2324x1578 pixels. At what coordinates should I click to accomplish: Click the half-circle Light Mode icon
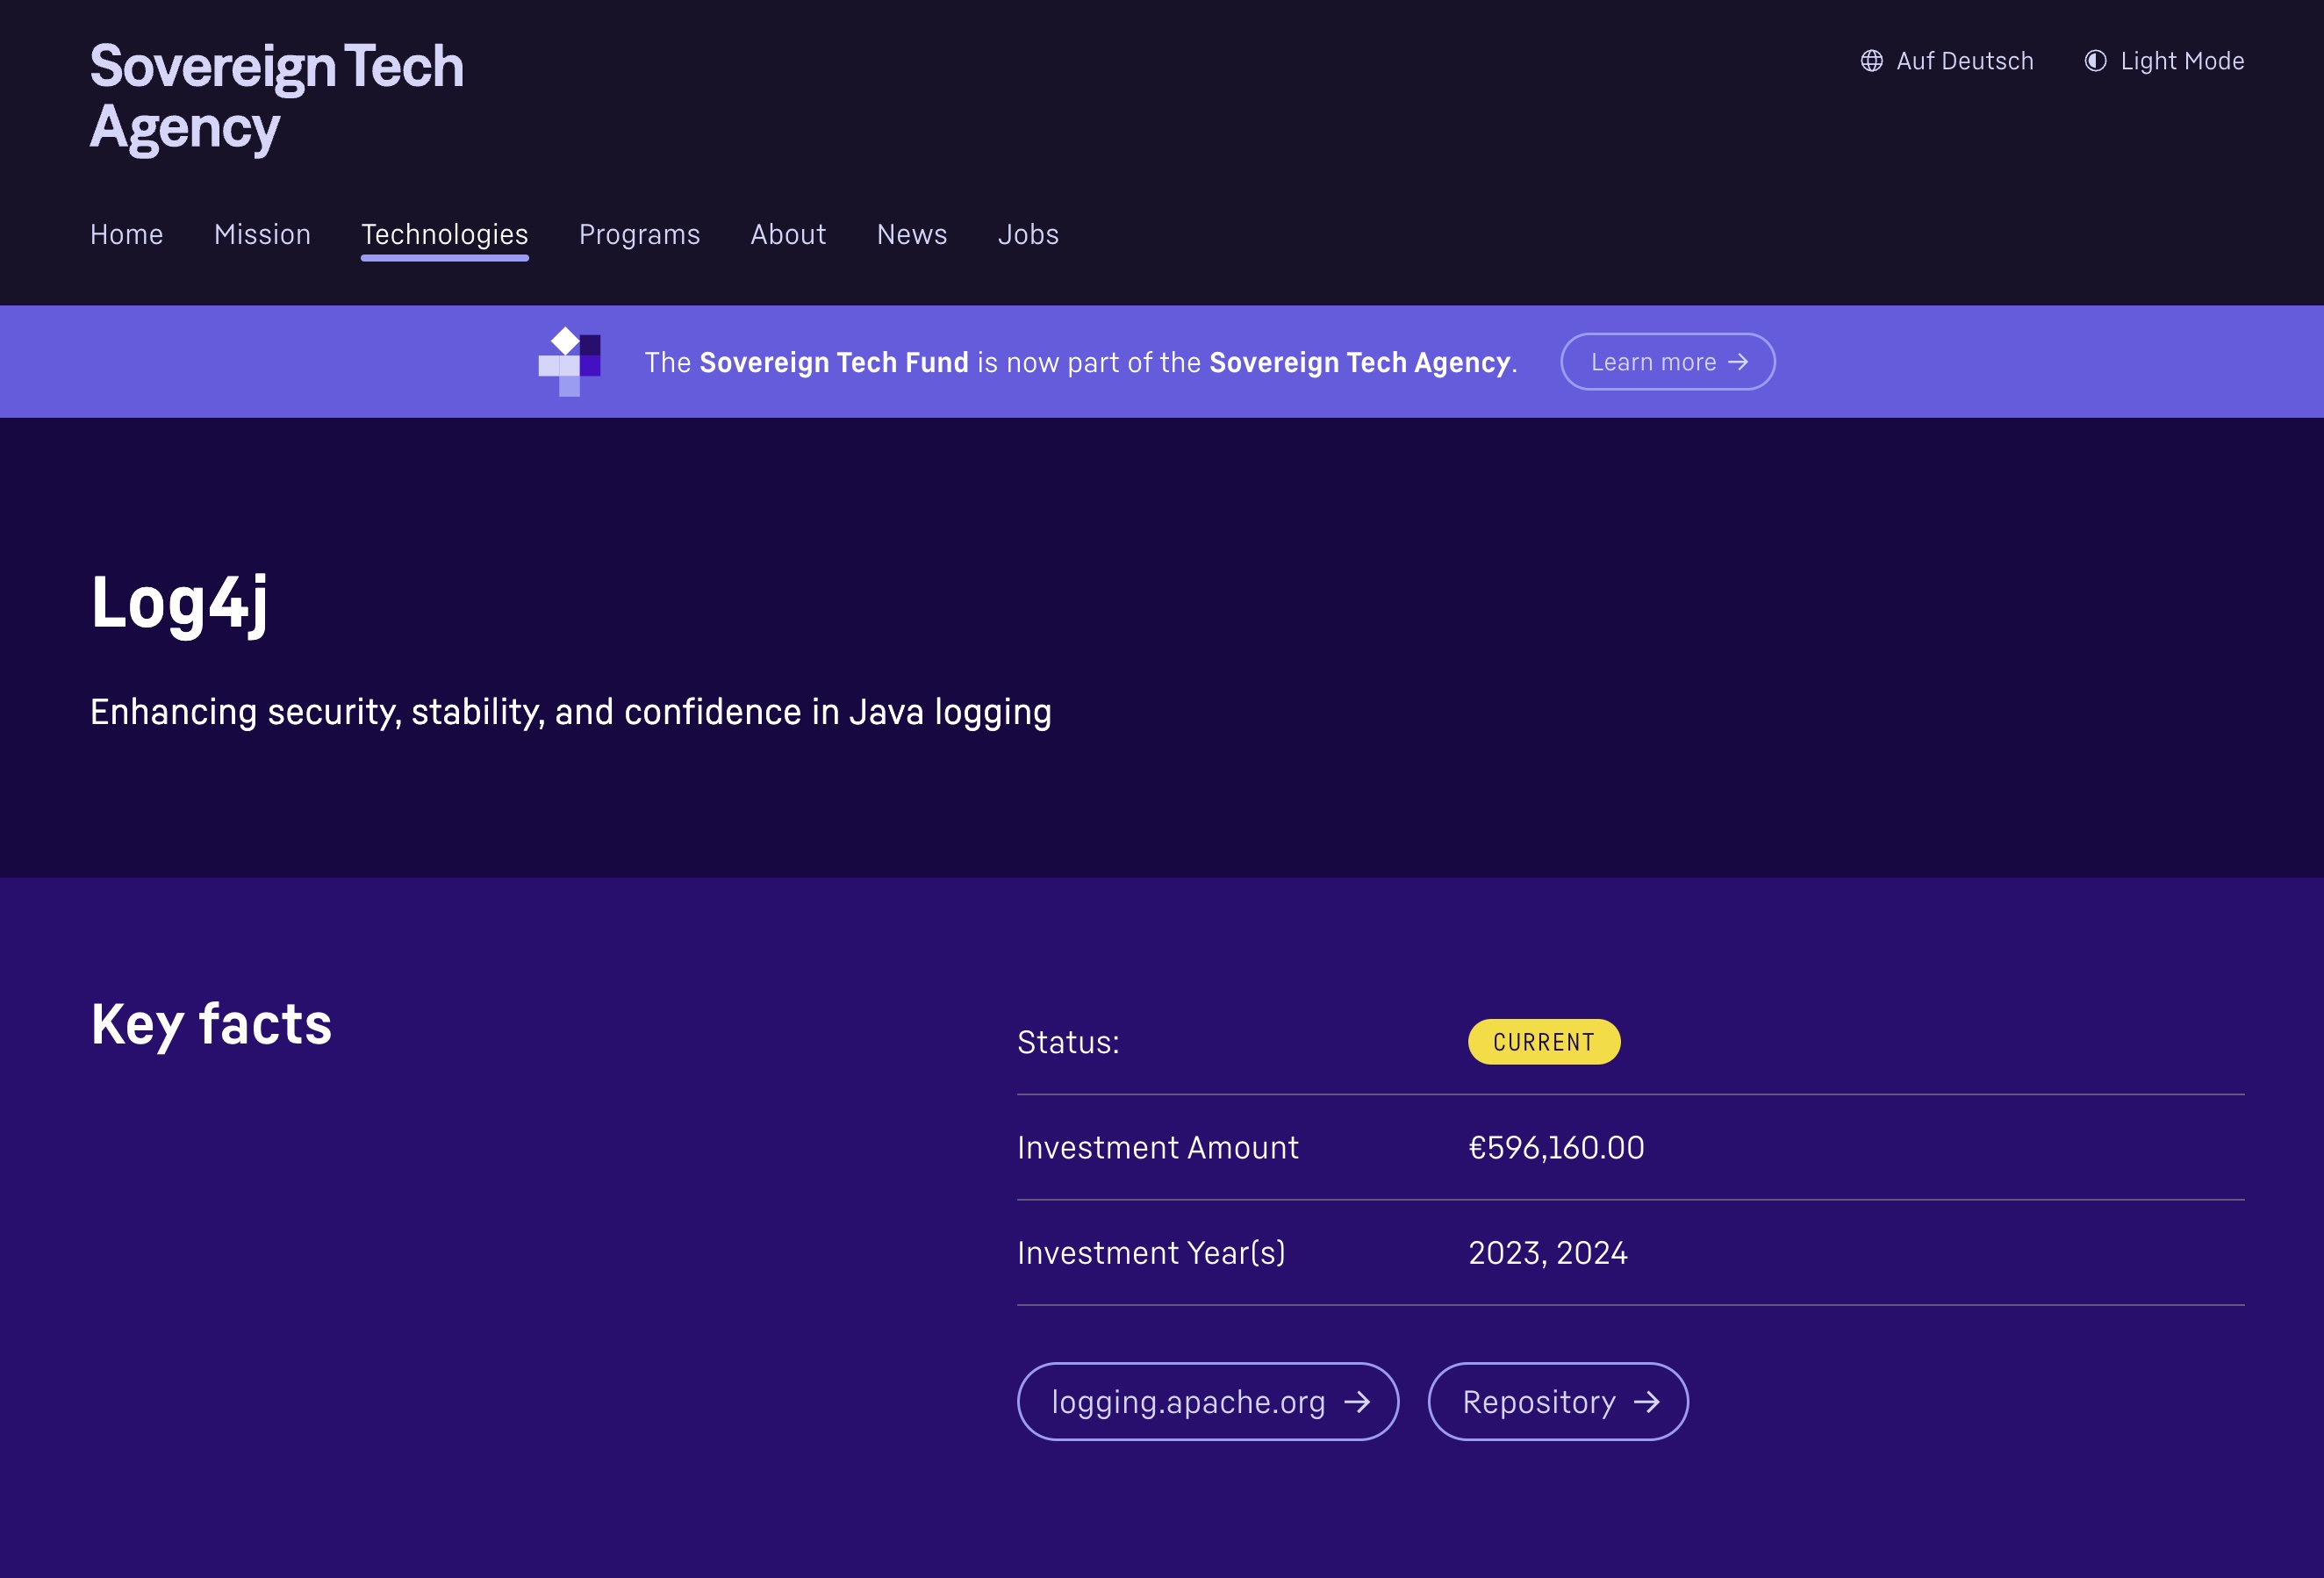point(2095,61)
